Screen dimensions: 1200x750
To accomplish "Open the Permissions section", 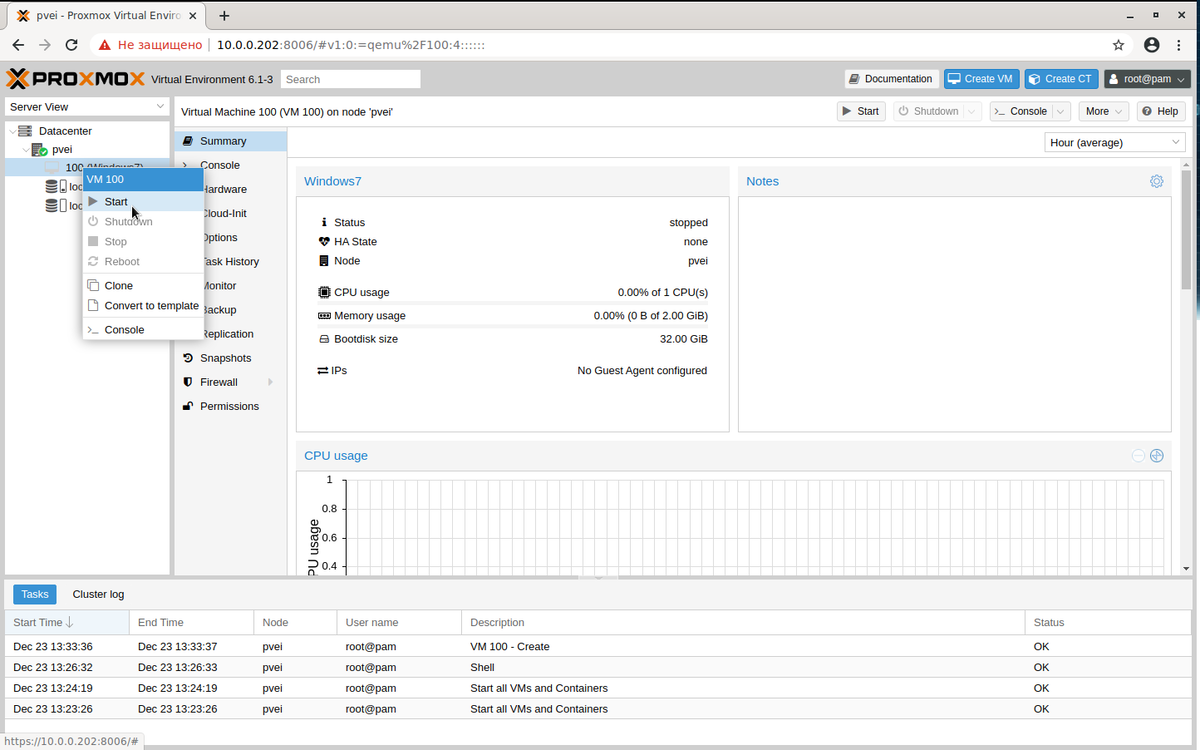I will (x=230, y=406).
